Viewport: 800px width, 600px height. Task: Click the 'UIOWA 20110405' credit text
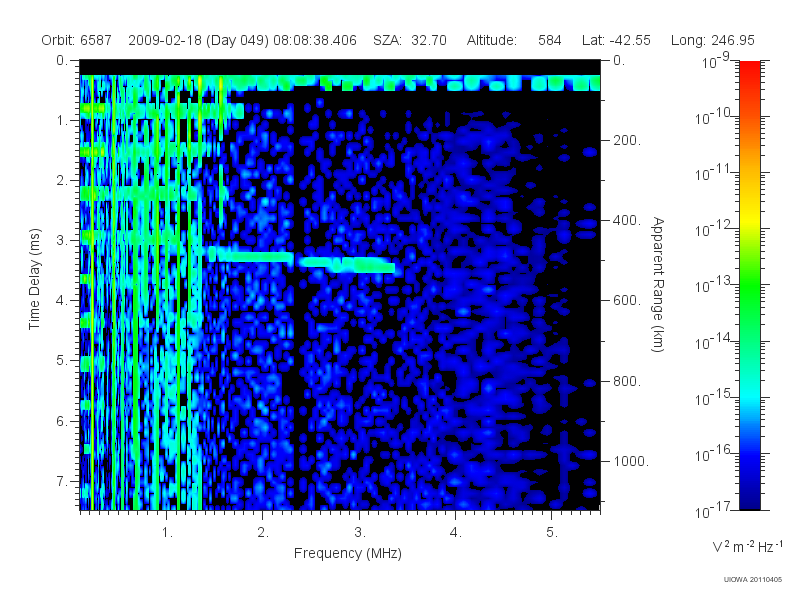753,579
